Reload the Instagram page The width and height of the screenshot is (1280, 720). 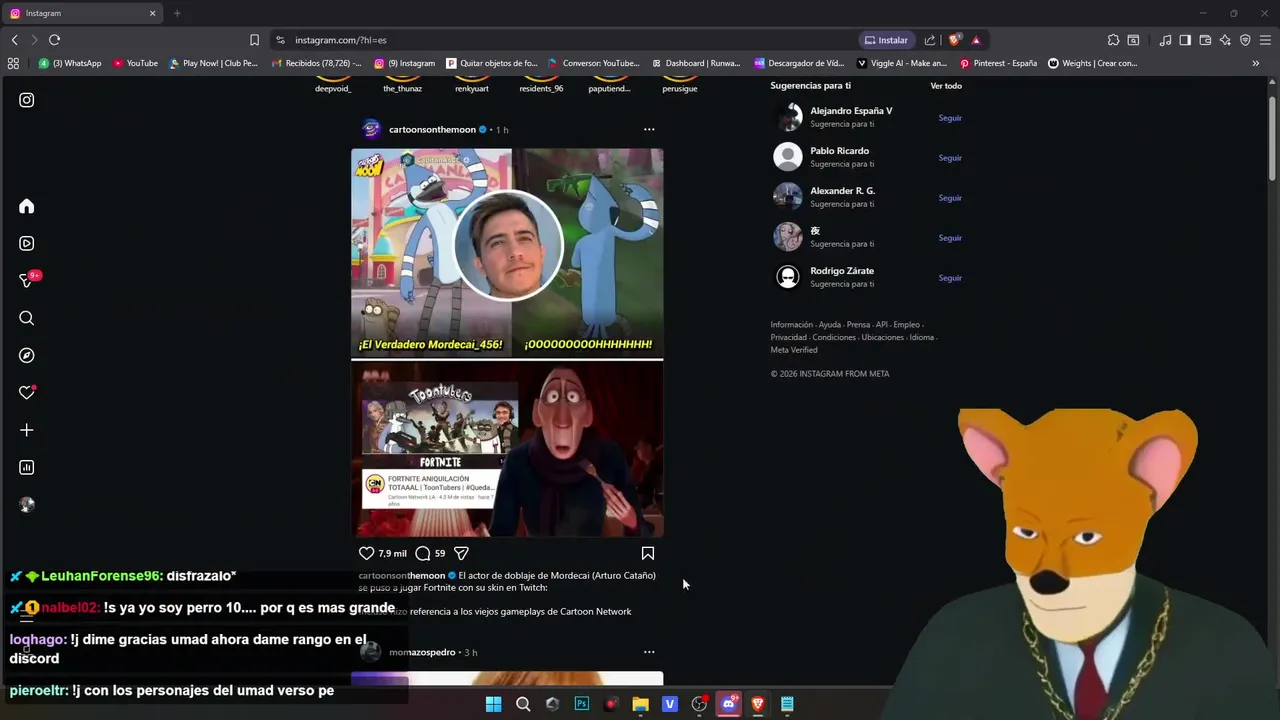[54, 40]
